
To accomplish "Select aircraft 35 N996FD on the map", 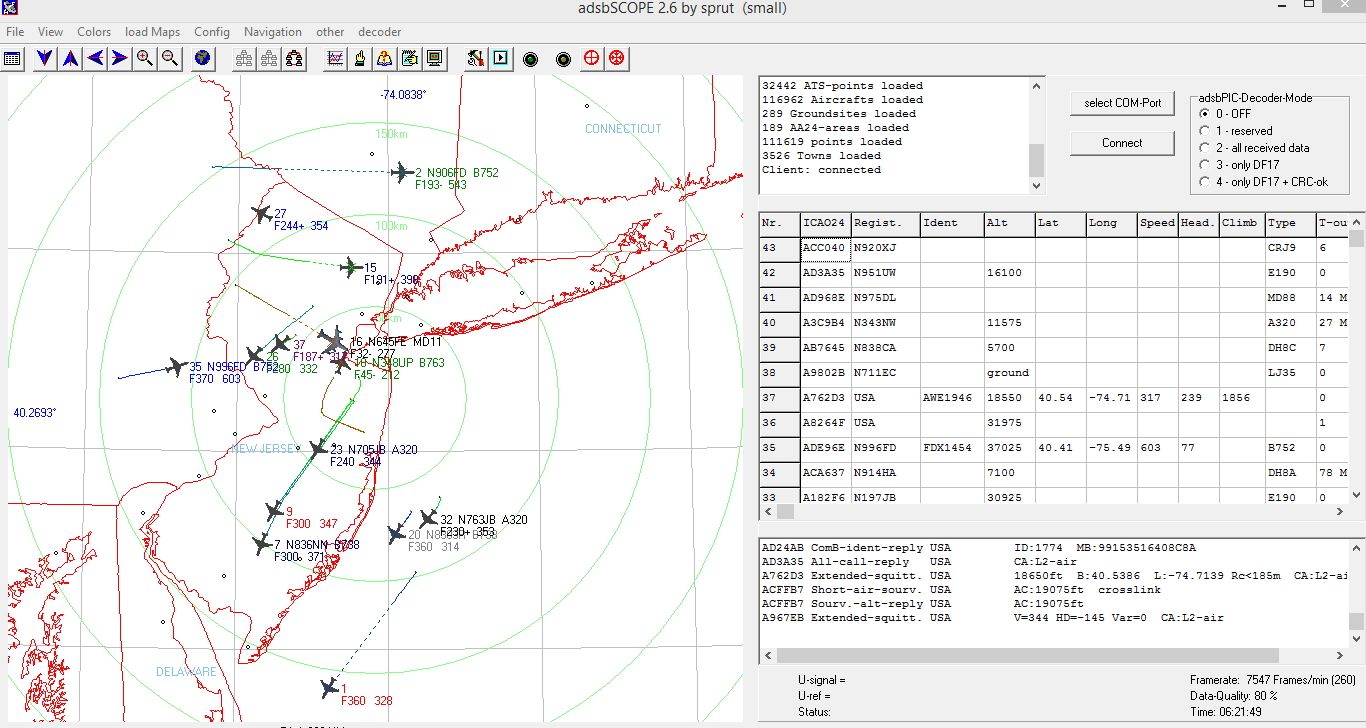I will coord(177,367).
